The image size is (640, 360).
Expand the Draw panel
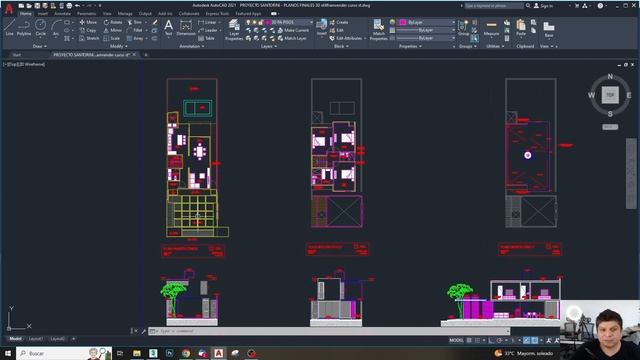pyautogui.click(x=40, y=47)
